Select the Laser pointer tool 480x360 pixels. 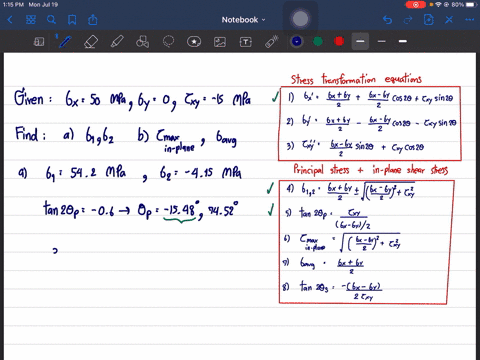(x=272, y=42)
